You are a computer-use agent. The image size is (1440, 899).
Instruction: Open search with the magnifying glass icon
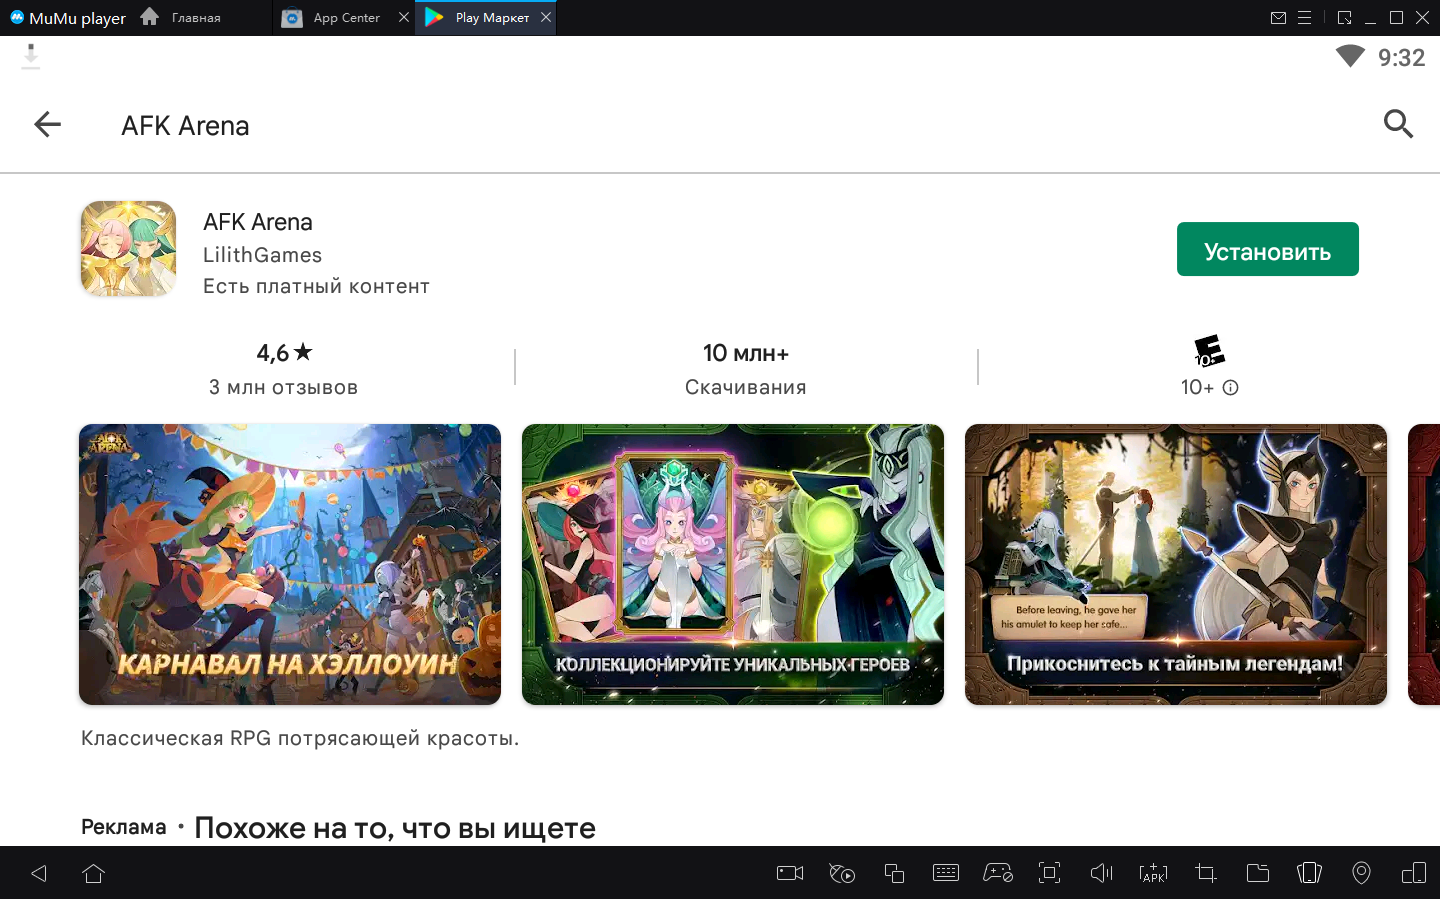1398,124
